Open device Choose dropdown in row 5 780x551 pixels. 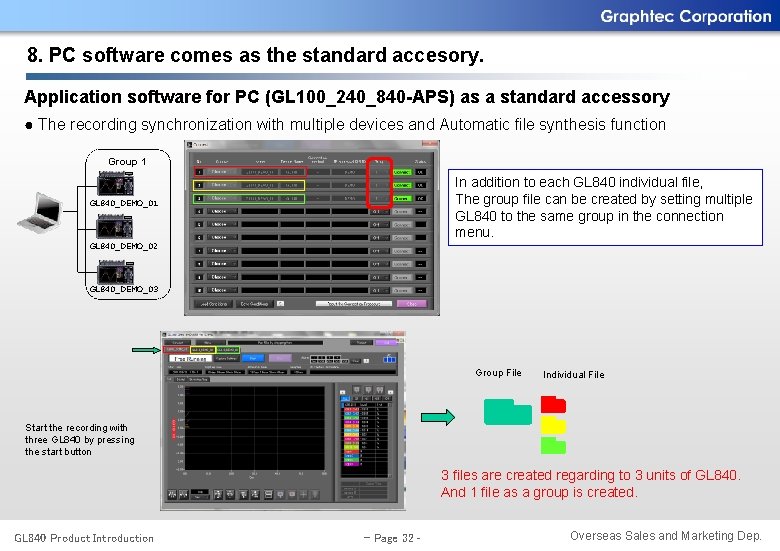pyautogui.click(x=222, y=224)
